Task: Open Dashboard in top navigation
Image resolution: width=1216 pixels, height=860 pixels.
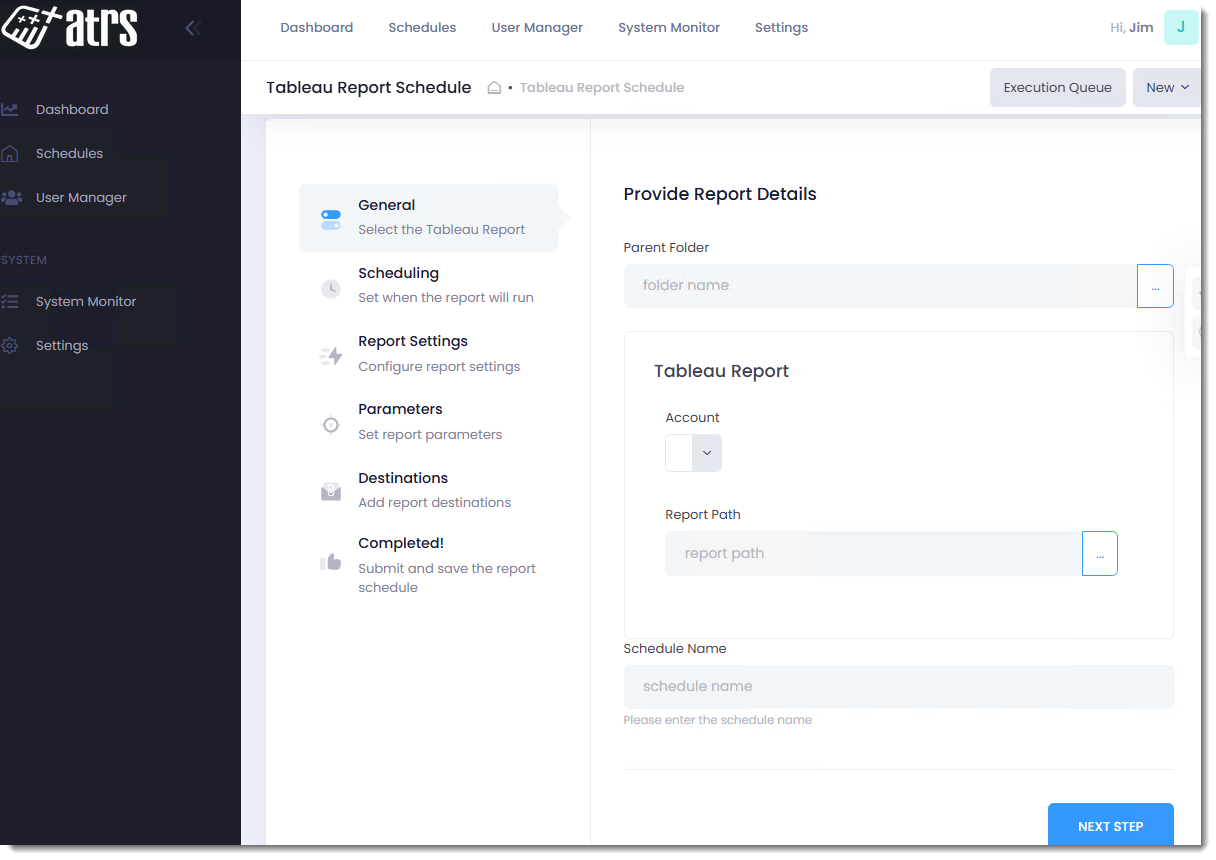Action: click(x=316, y=28)
